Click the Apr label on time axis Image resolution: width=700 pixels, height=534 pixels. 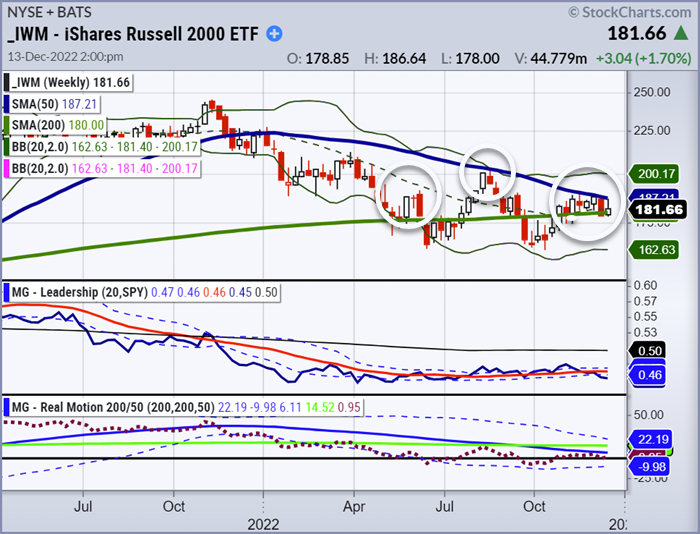[x=354, y=506]
